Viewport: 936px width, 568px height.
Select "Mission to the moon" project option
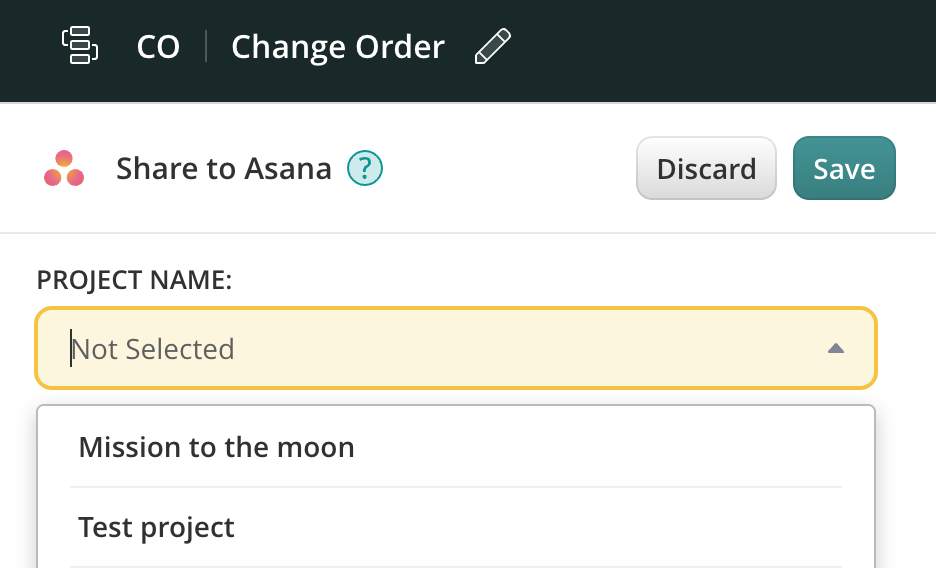pos(216,447)
